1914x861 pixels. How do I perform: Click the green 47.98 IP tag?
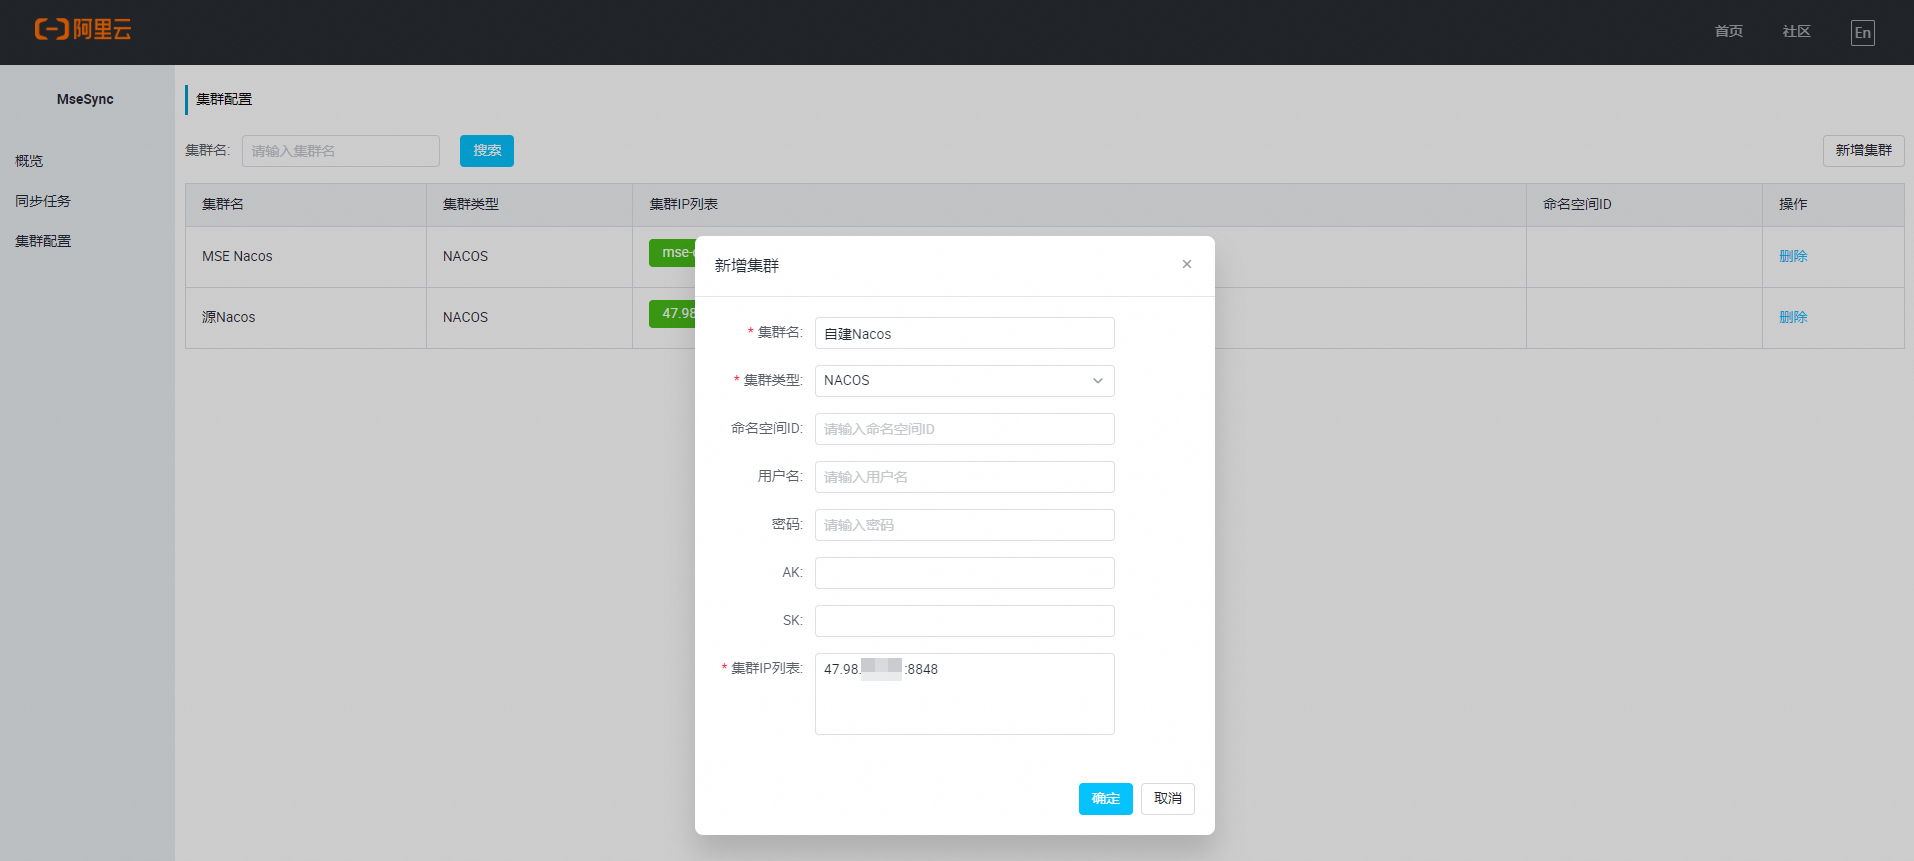pos(673,313)
